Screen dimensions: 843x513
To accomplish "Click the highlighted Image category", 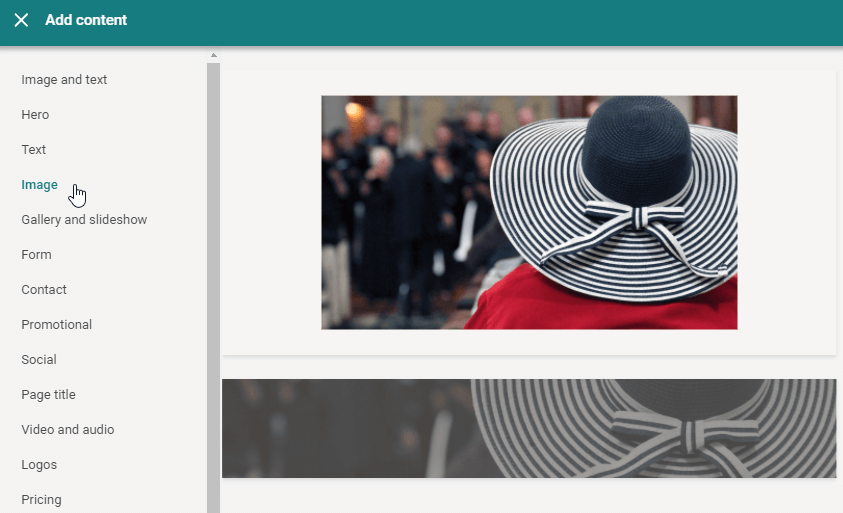I will click(39, 185).
